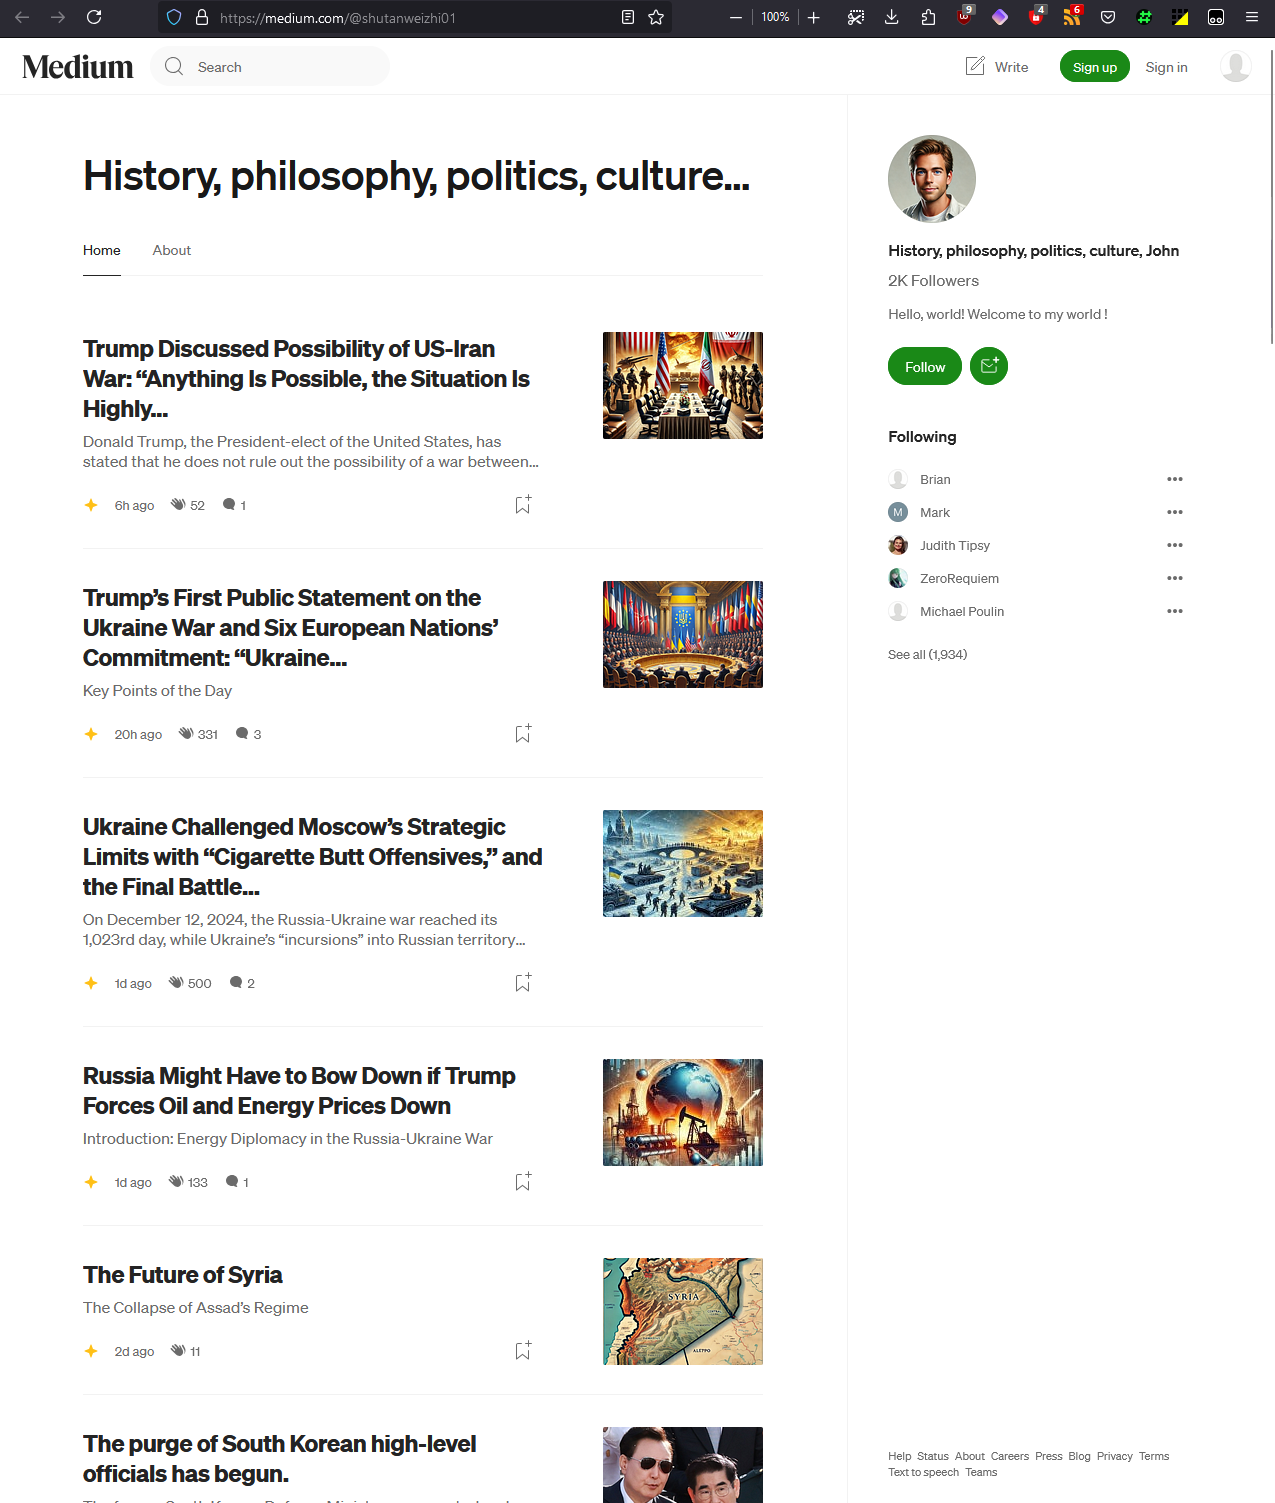Open comments on Cigarette Butt Offensives article
Image resolution: width=1275 pixels, height=1503 pixels.
(236, 982)
